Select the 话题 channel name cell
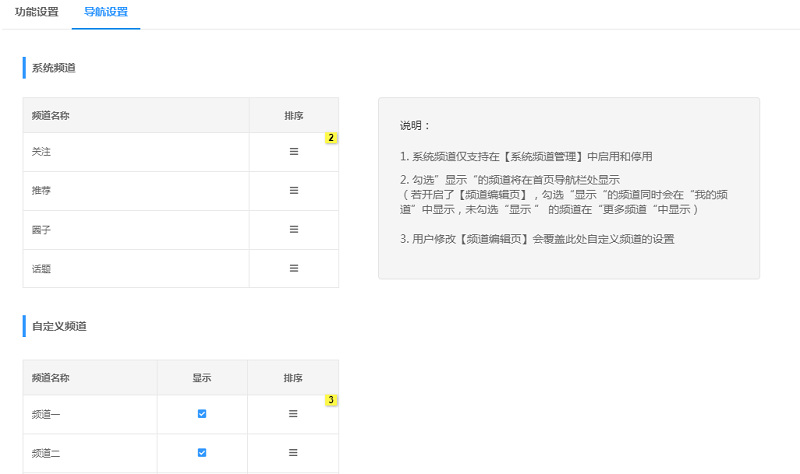Viewport: 800px width, 474px height. 42,268
